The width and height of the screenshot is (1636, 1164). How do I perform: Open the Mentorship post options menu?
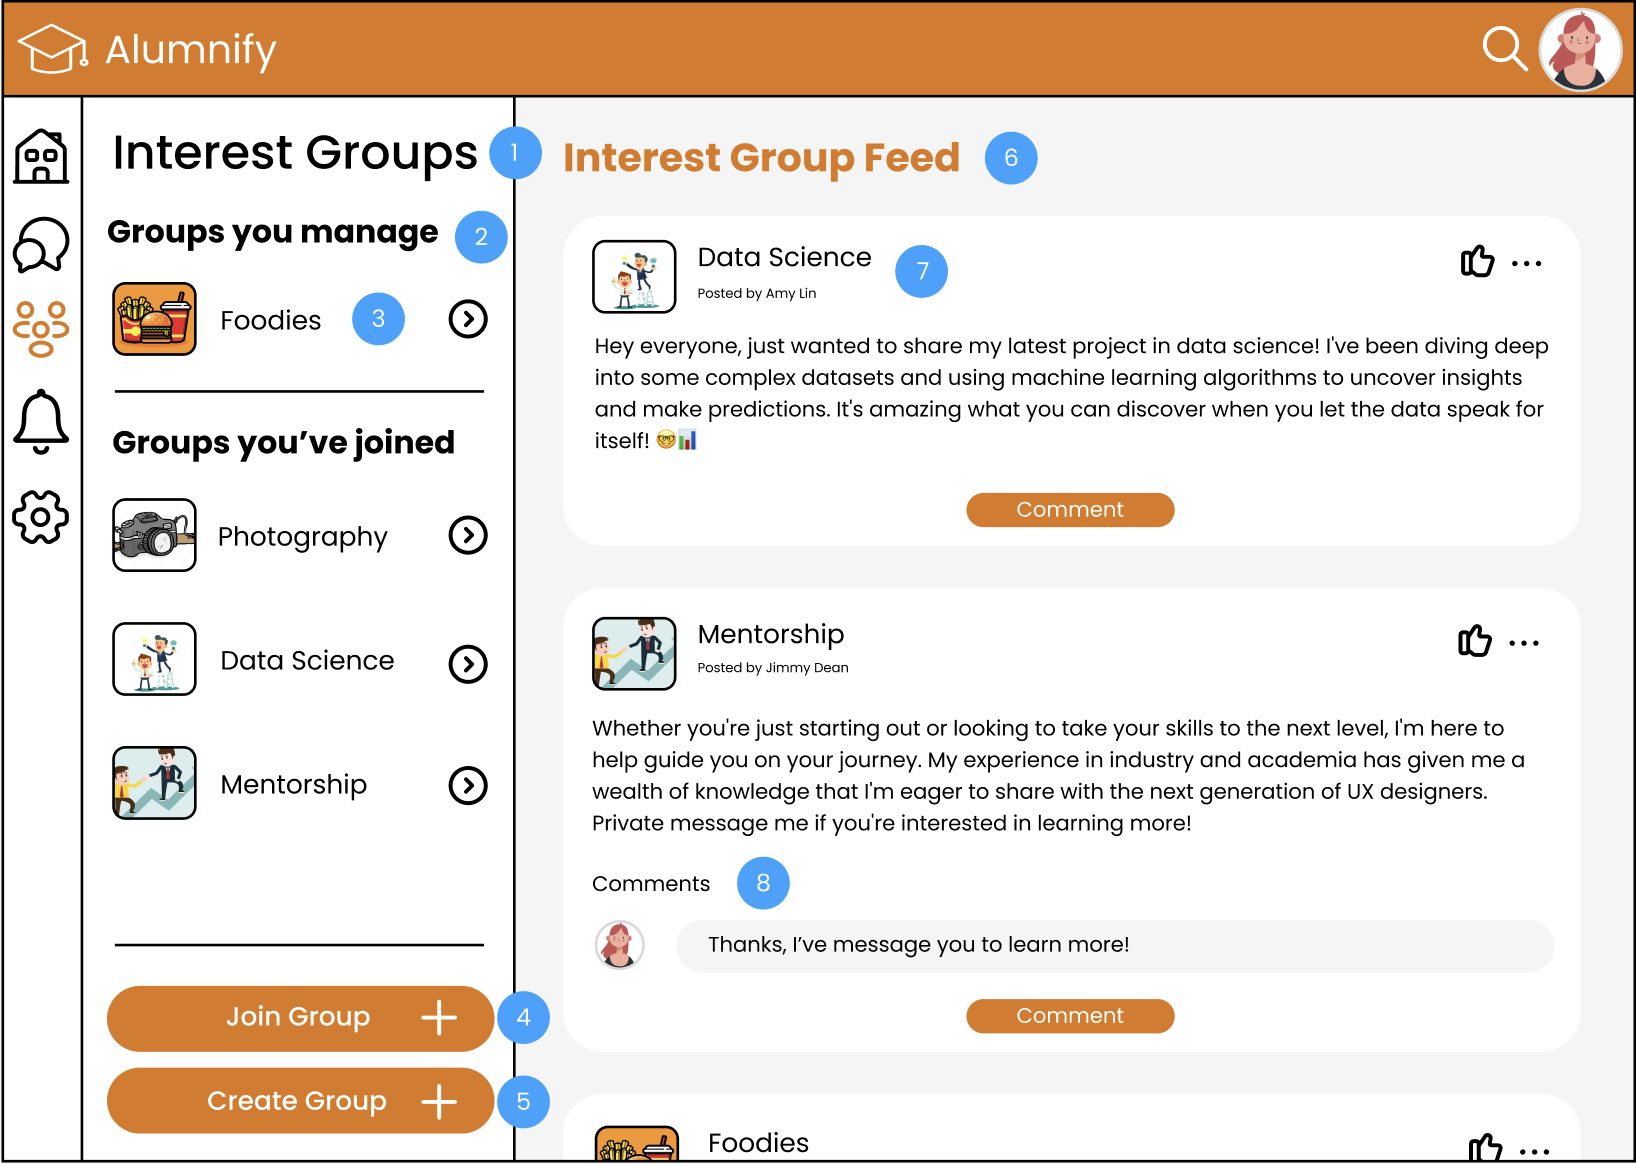pos(1525,641)
